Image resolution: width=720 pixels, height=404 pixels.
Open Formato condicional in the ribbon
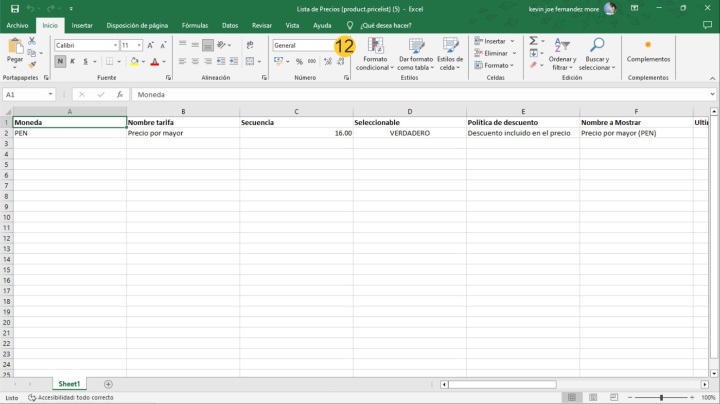(375, 54)
